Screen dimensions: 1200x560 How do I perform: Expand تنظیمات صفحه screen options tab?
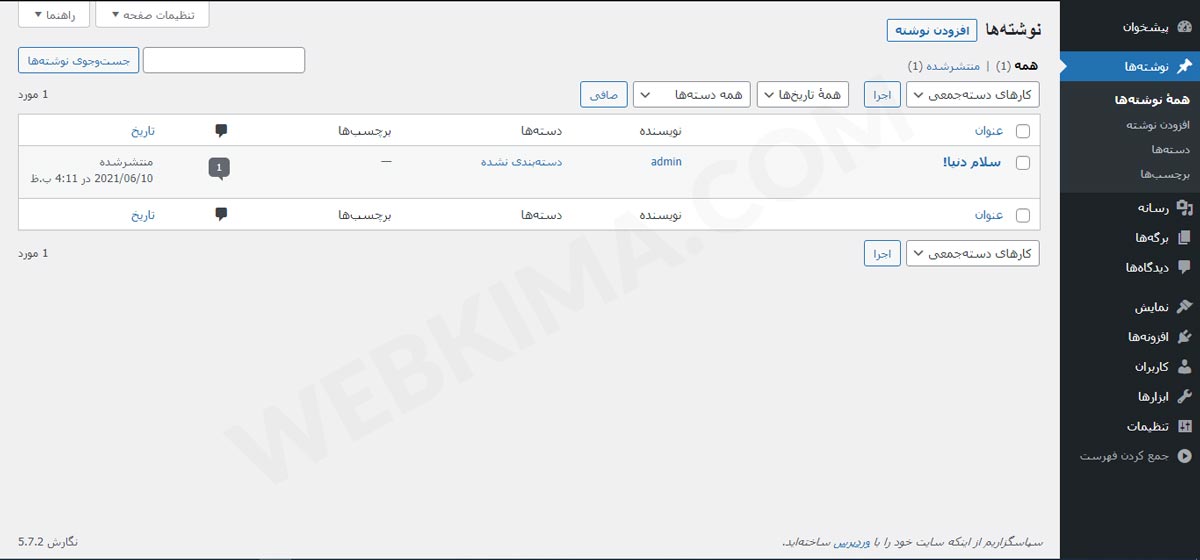pyautogui.click(x=152, y=14)
